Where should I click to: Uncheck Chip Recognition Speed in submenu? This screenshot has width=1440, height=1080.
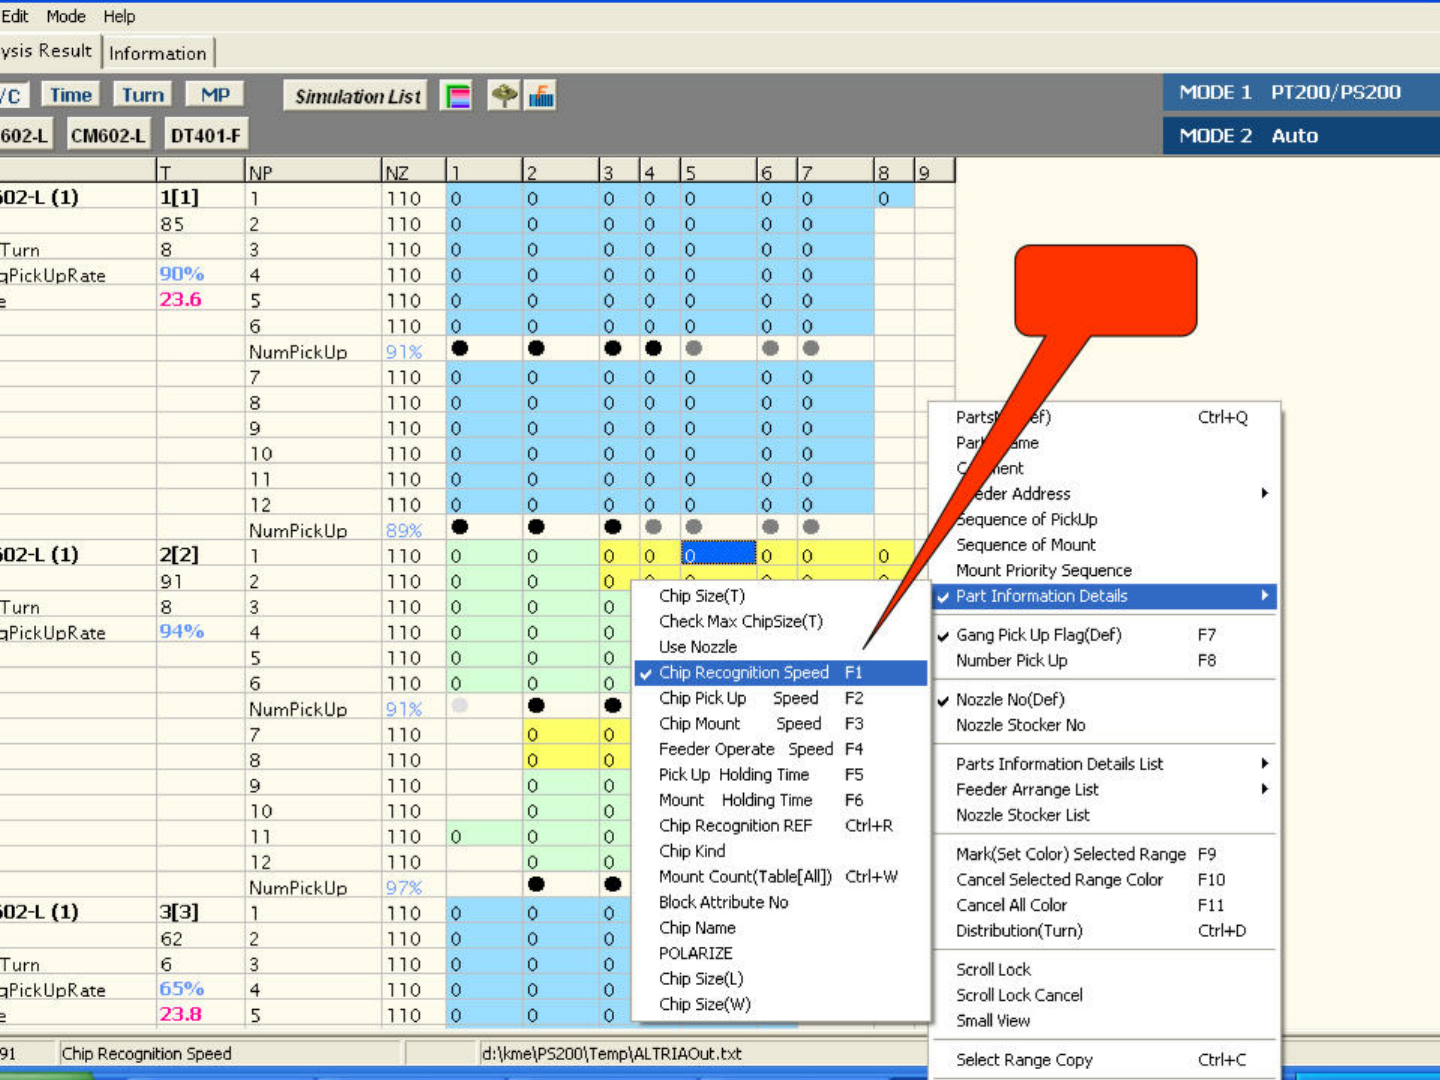[744, 673]
